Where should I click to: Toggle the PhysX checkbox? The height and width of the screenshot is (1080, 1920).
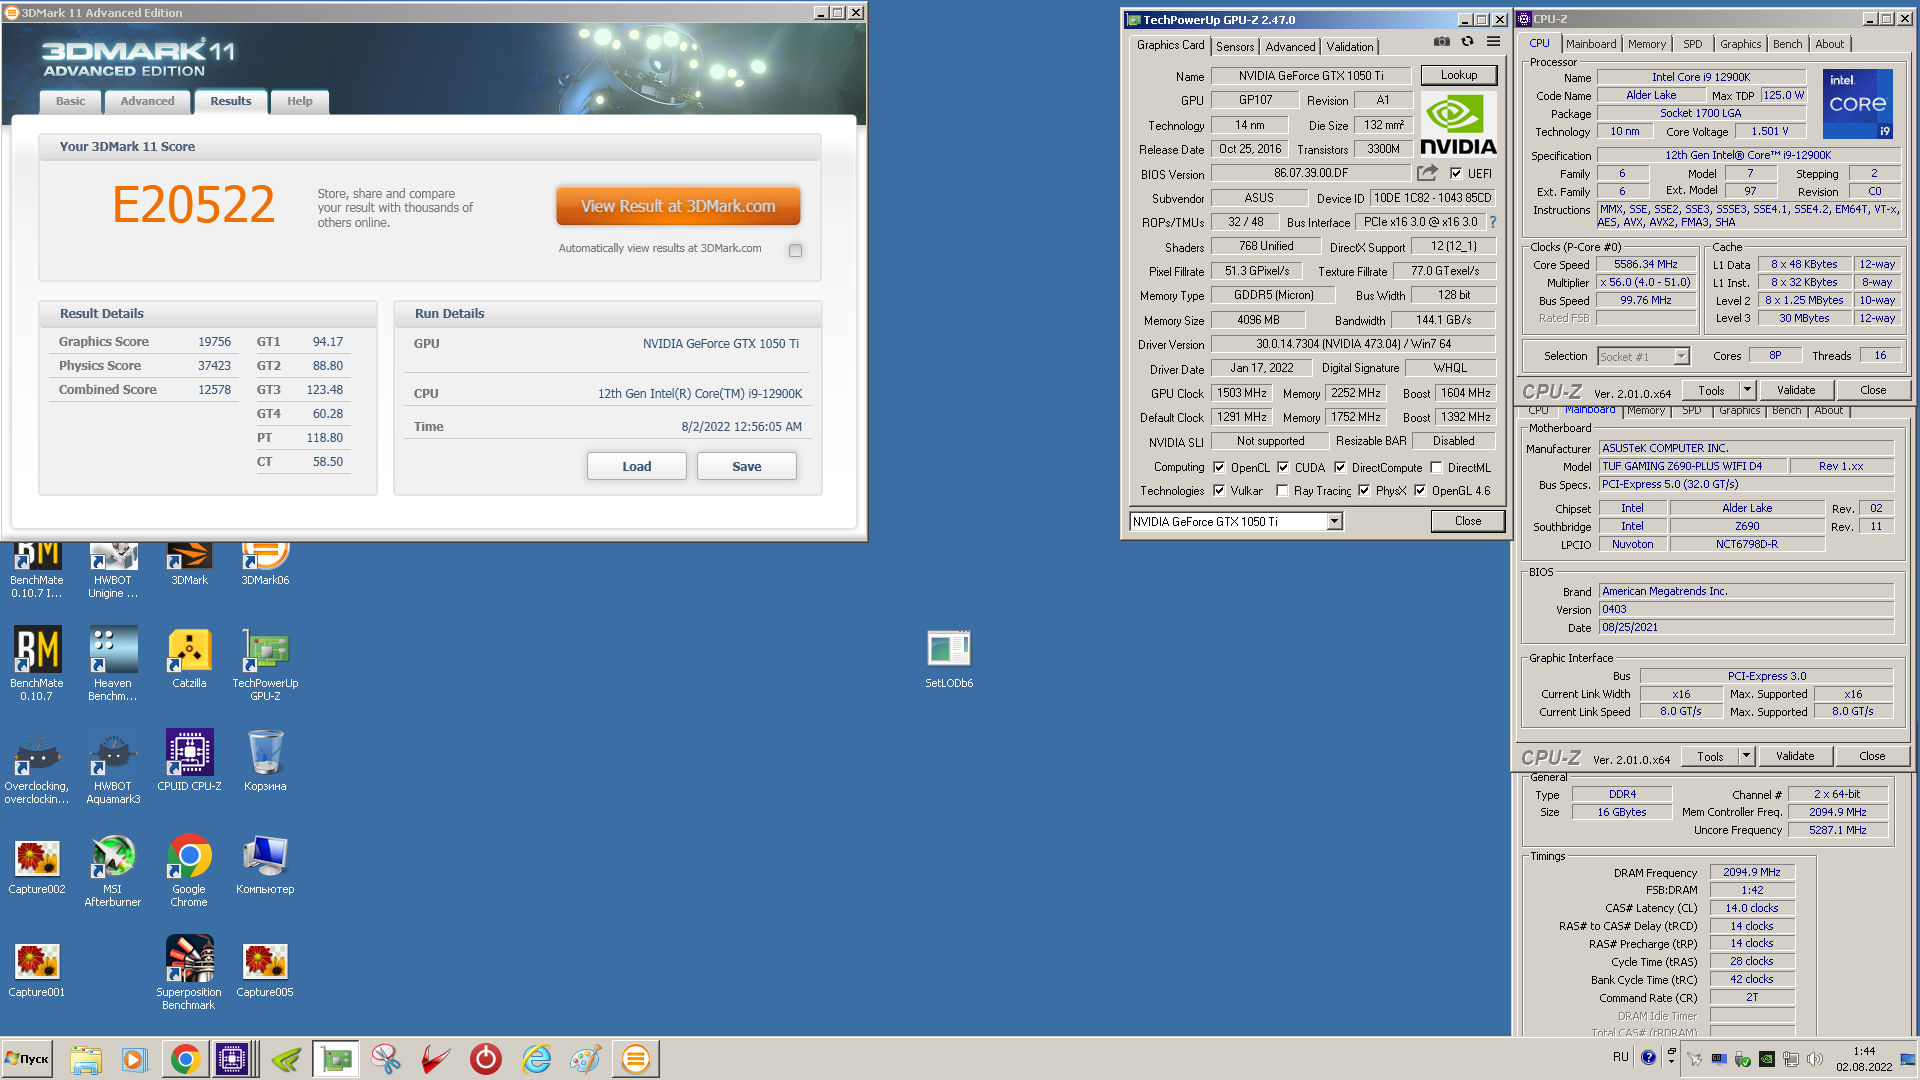(x=1364, y=490)
